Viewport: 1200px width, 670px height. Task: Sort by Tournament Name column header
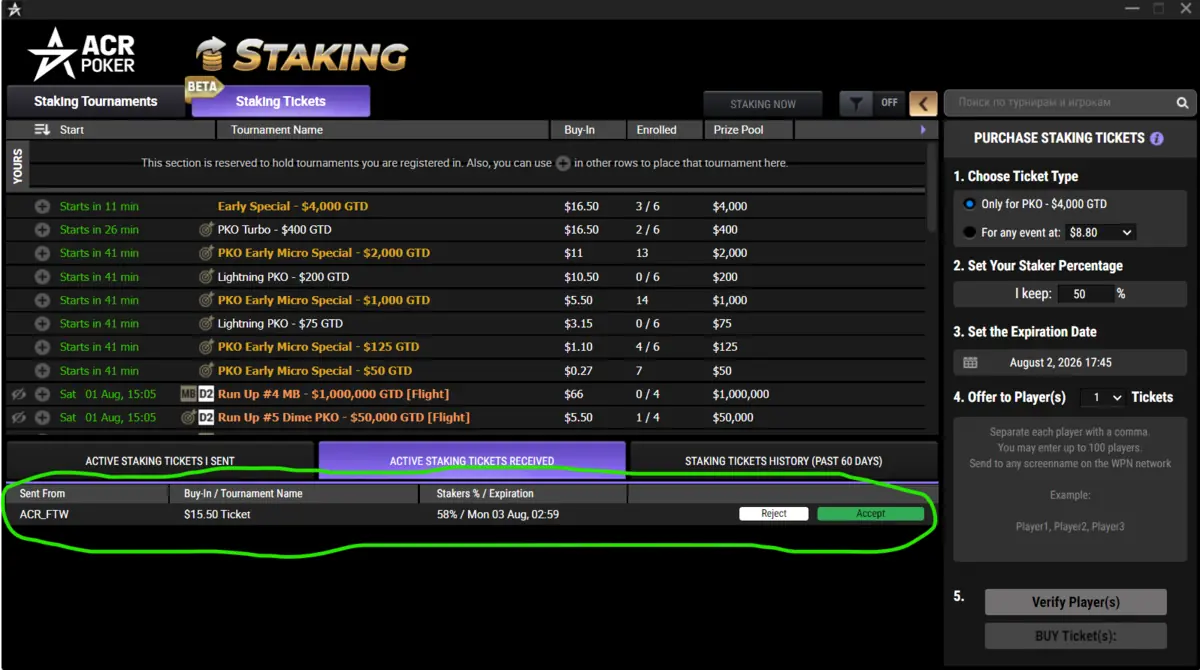pos(383,130)
